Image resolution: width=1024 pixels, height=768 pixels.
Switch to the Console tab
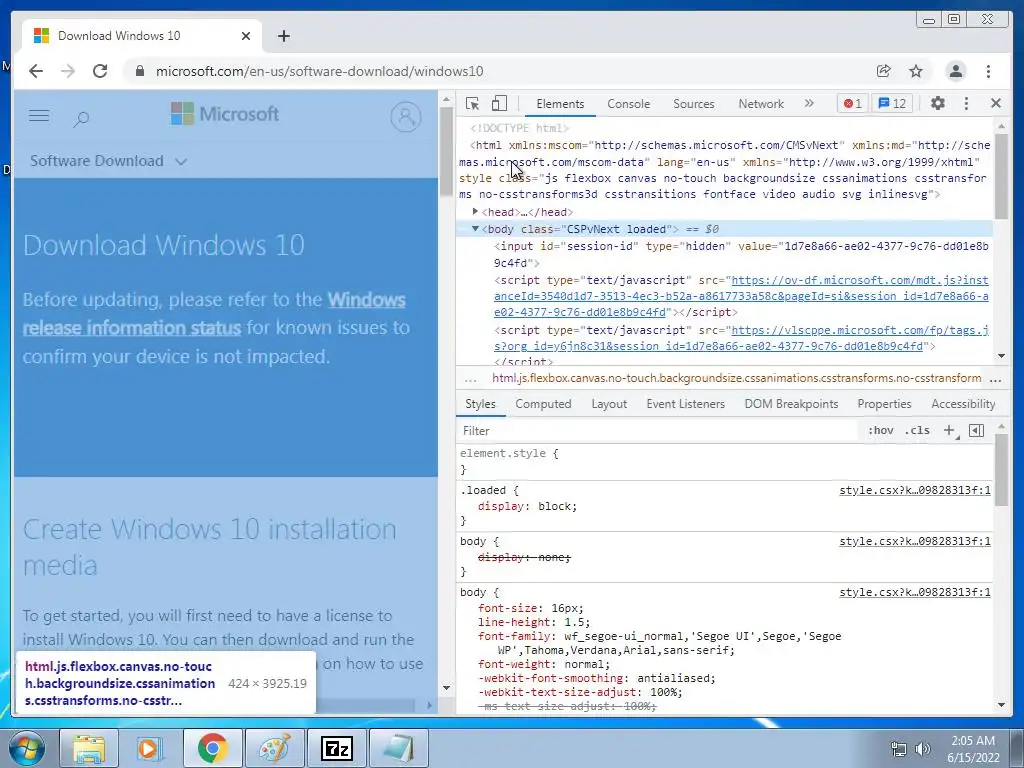coord(628,104)
